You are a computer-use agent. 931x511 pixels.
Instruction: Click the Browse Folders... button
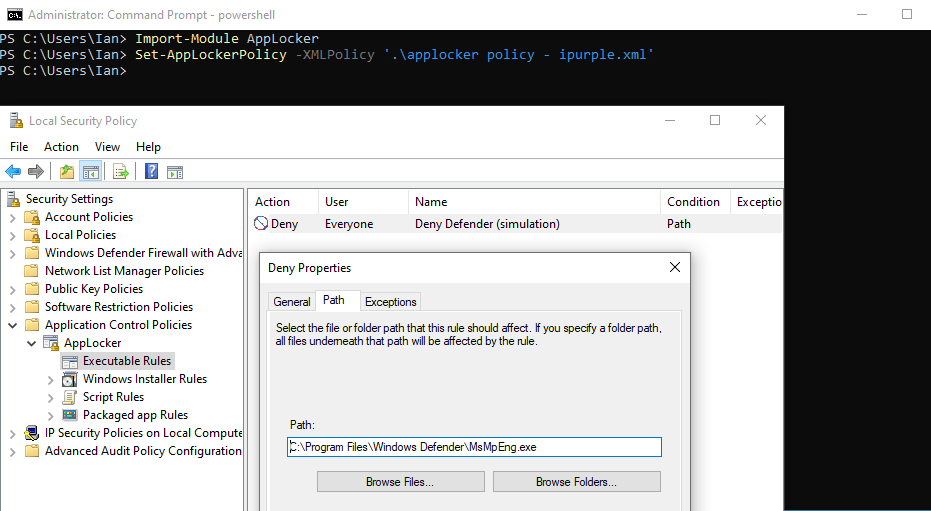[x=576, y=482]
